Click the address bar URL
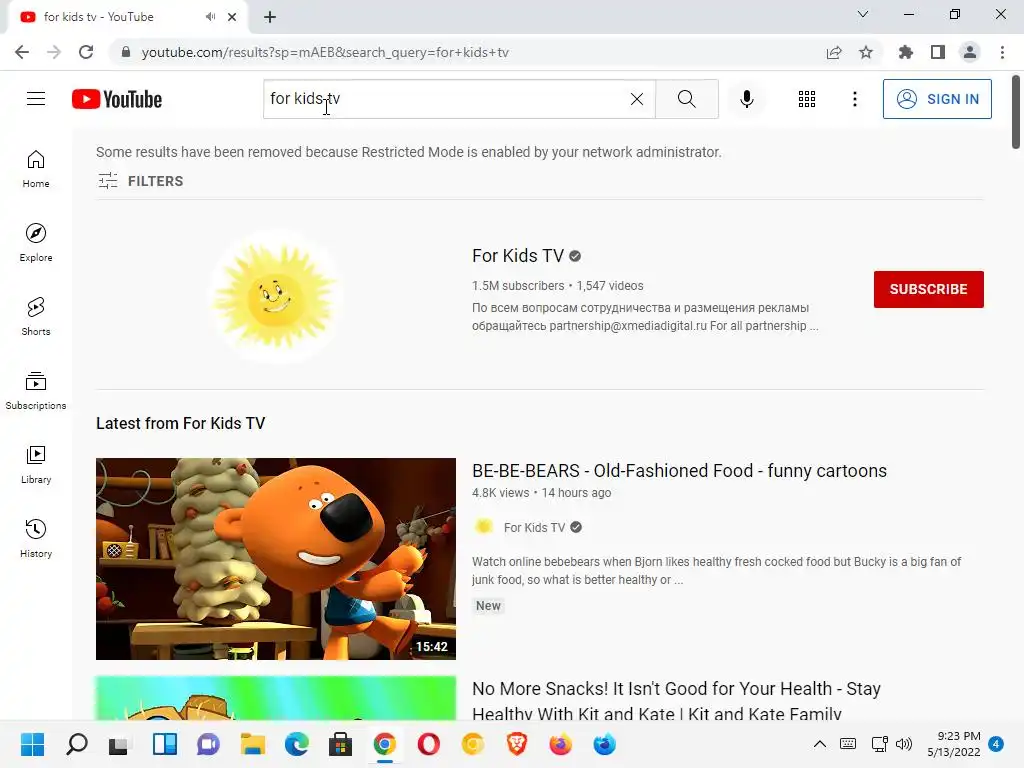This screenshot has height=768, width=1024. tap(325, 52)
